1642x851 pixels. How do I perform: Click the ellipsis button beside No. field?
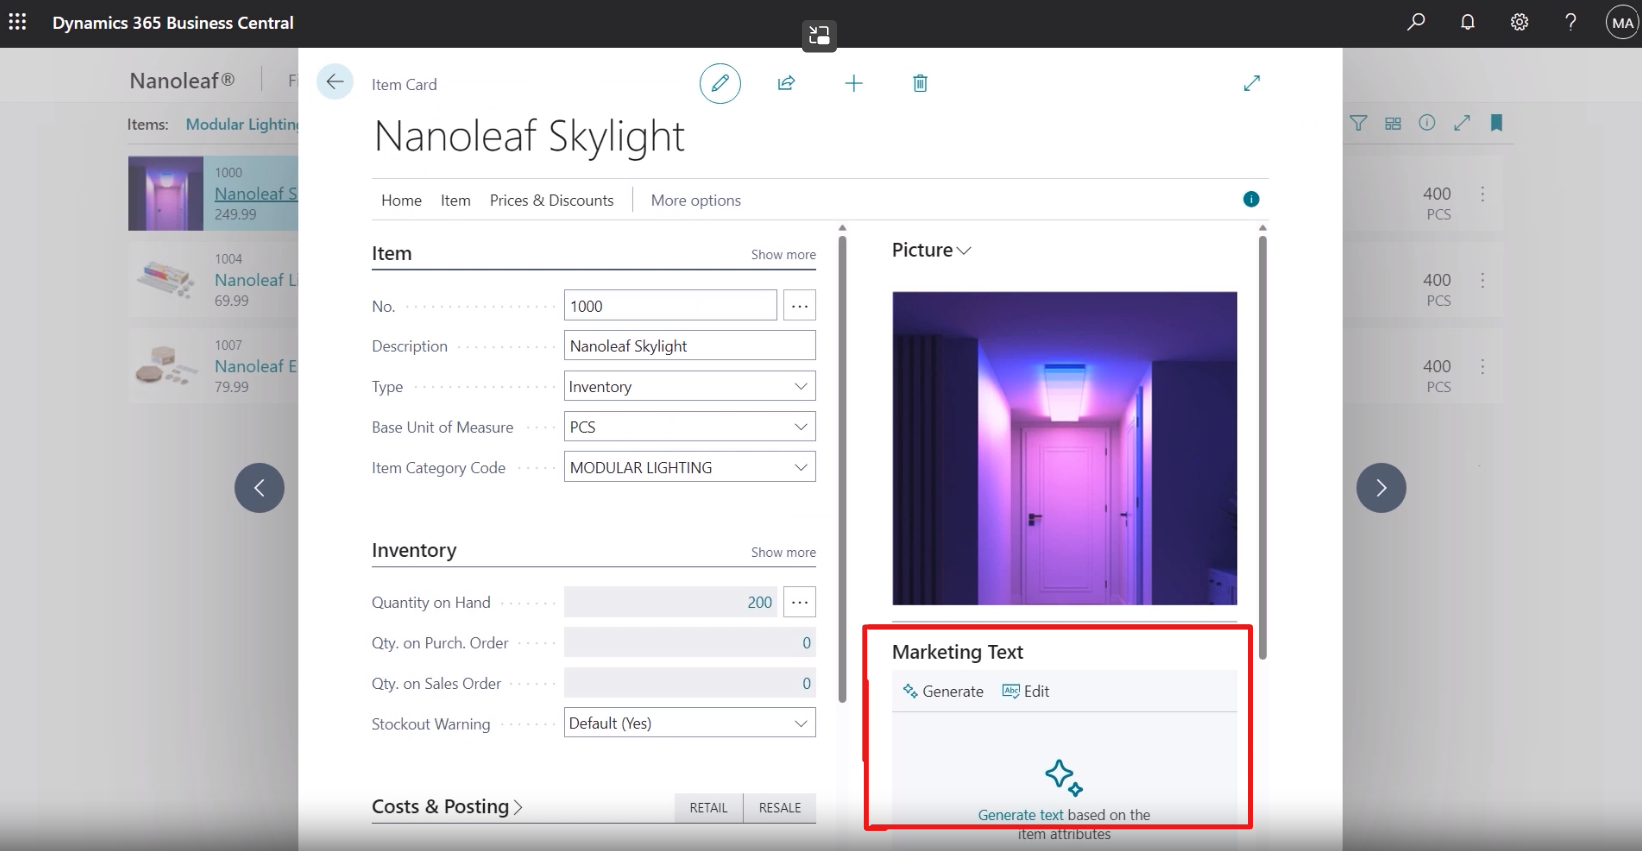(800, 305)
